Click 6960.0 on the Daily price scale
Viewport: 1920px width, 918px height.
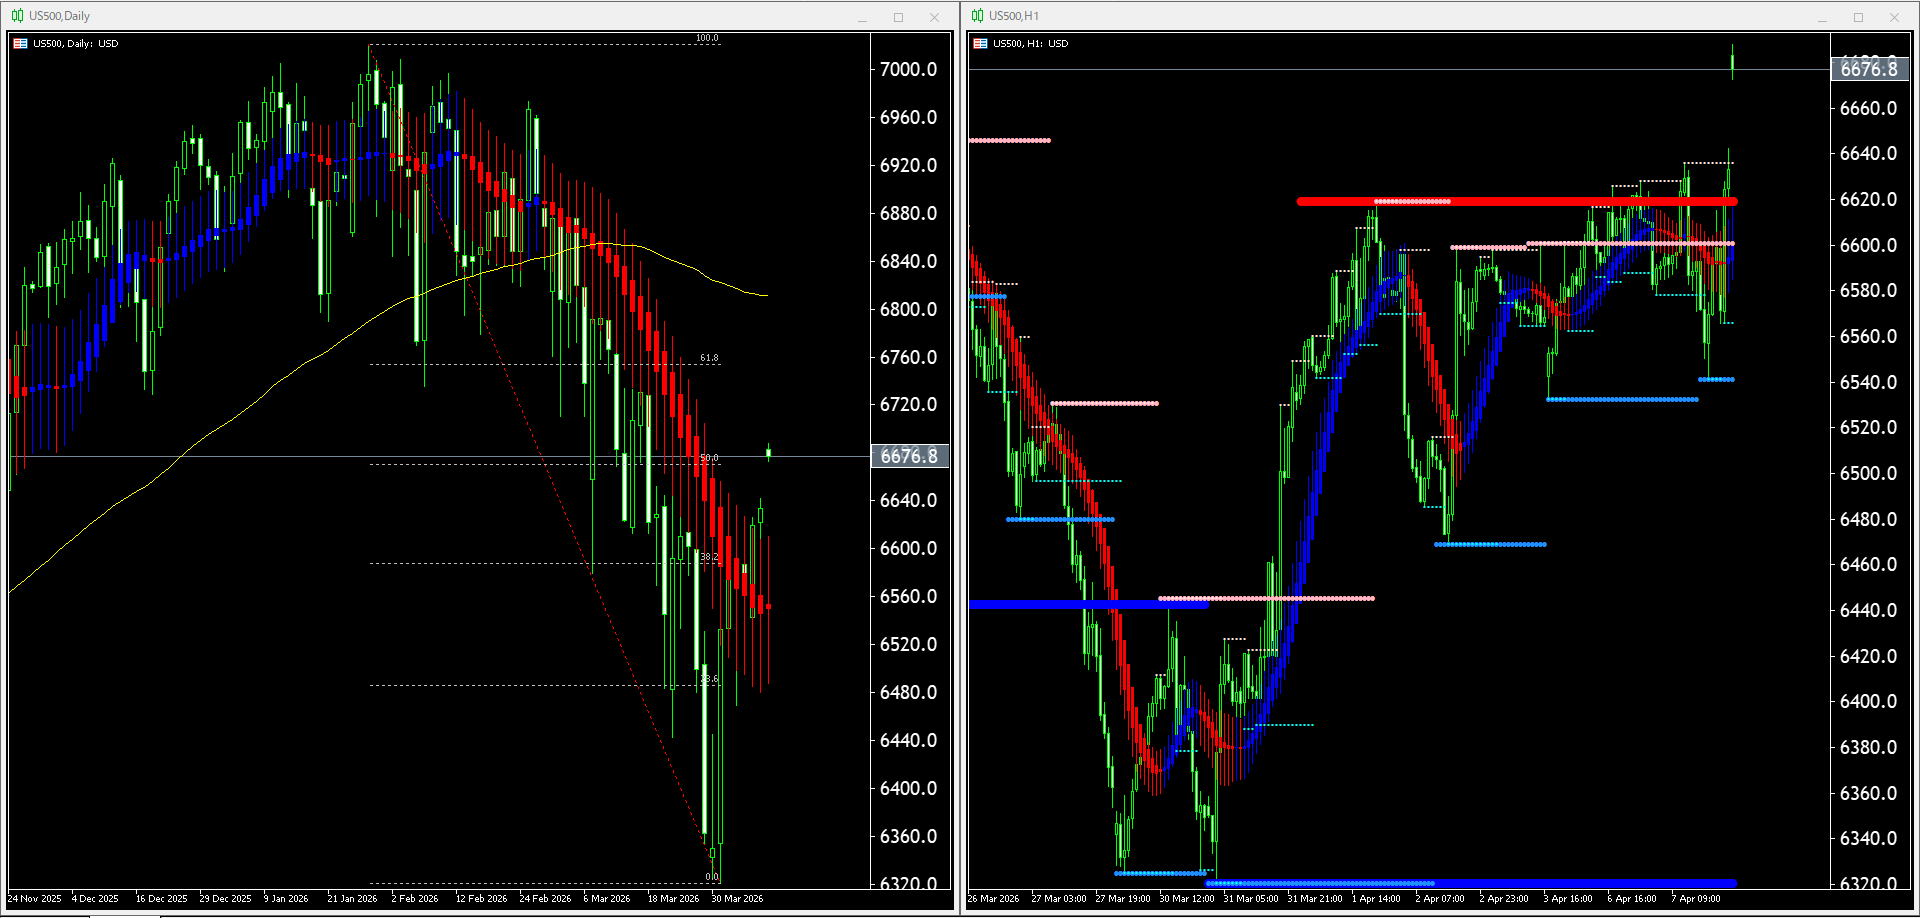point(908,117)
